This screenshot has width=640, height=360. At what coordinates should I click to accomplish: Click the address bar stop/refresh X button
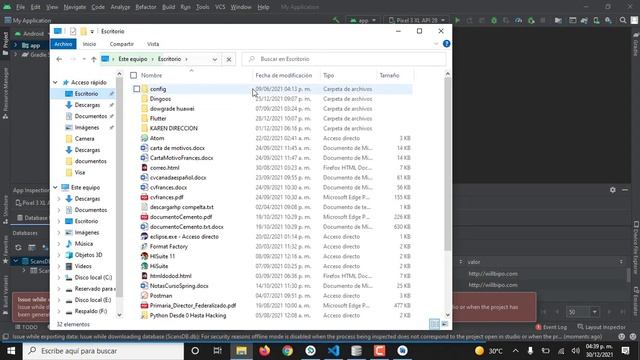(x=229, y=59)
